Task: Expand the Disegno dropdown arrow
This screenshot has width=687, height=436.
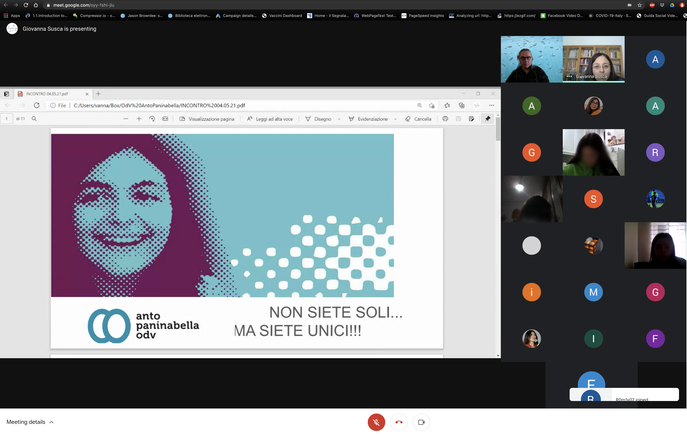Action: tap(339, 119)
